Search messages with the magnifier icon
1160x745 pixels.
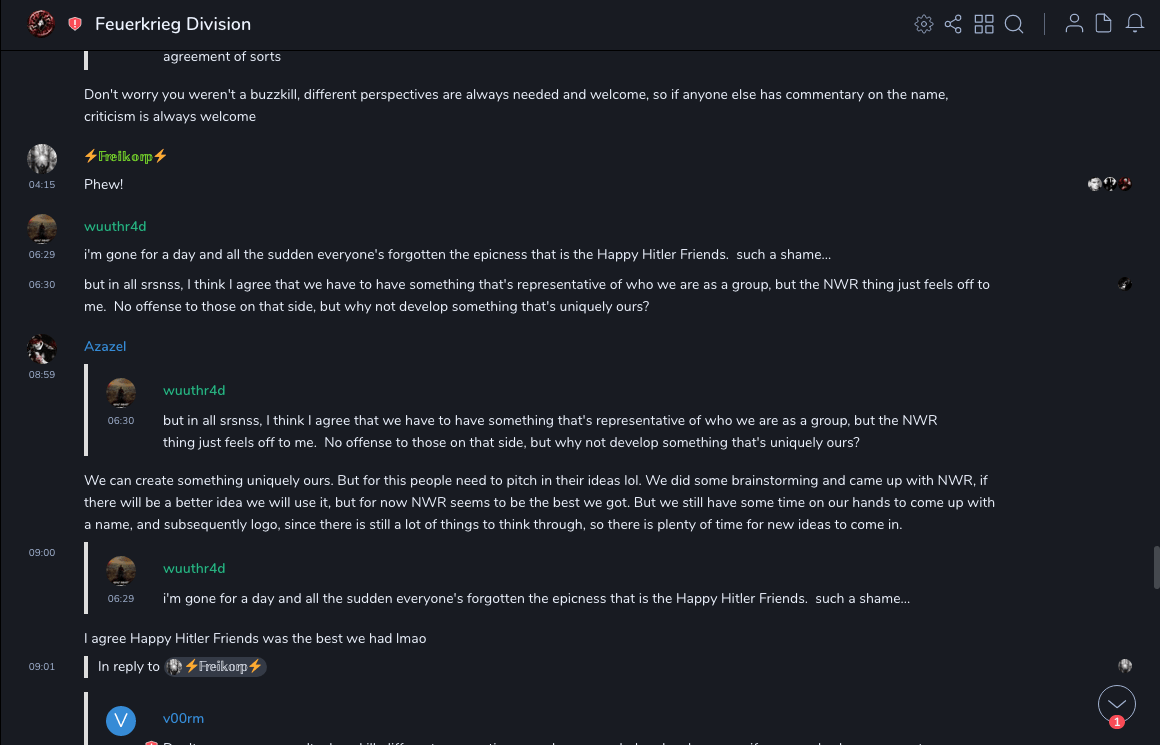tap(1014, 24)
